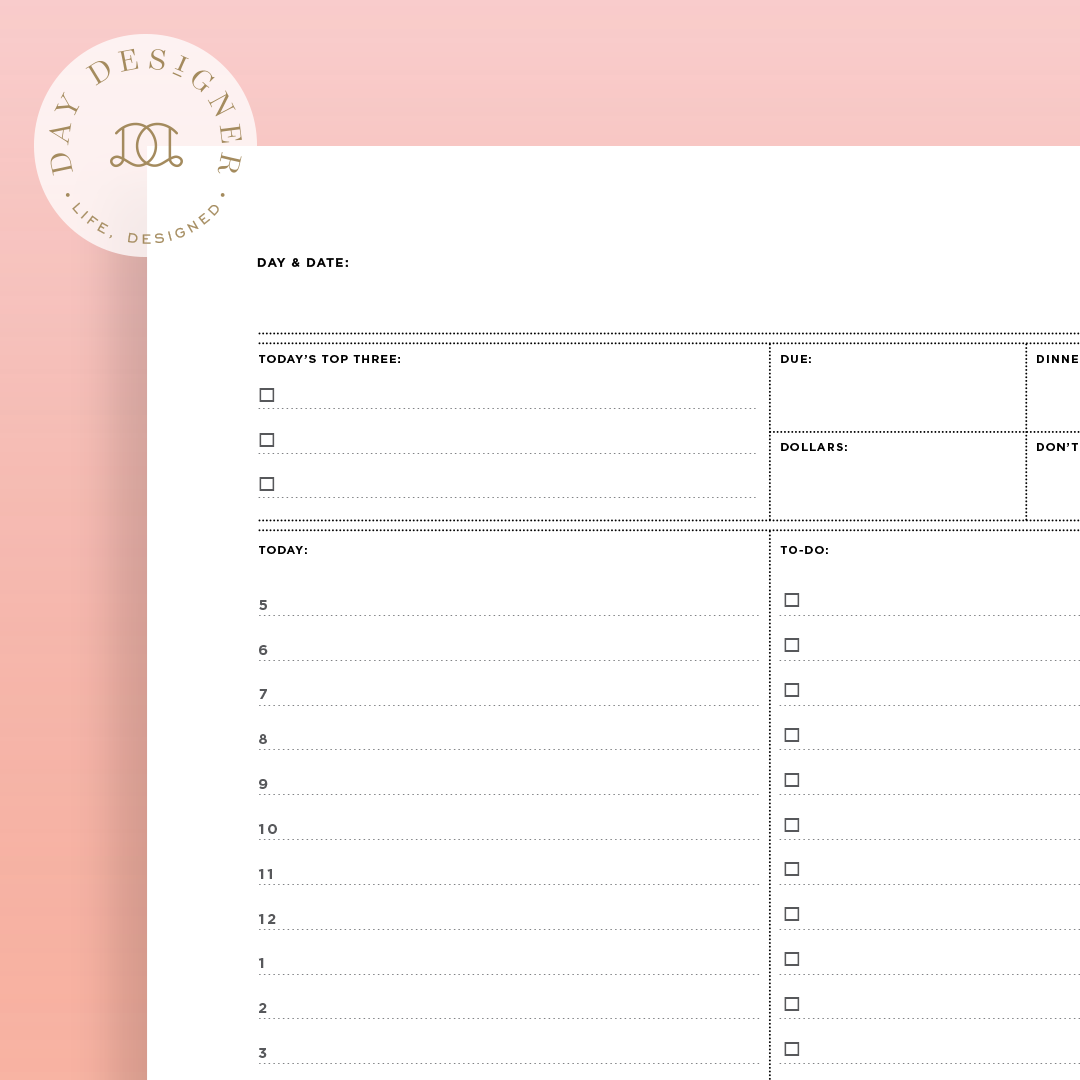This screenshot has height=1080, width=1080.
Task: Check the topmost To-Do checkbox
Action: coord(792,600)
